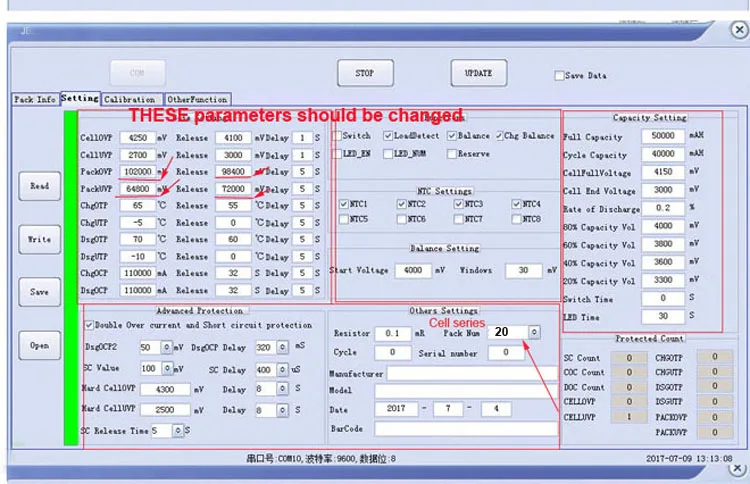Viewport: 750px width, 484px height.
Task: Click the CellFullVoltage field 4150
Action: [x=663, y=172]
